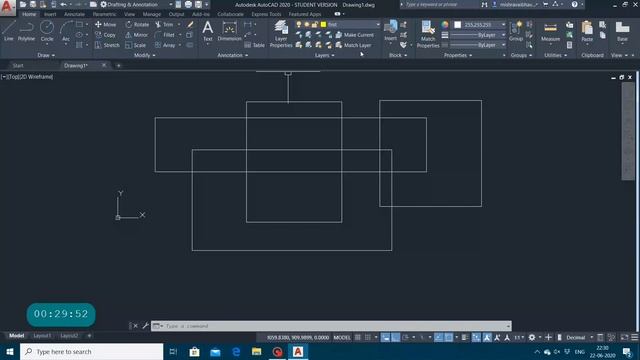Click the Copy tool
Screen dimensions: 640x360
point(106,35)
